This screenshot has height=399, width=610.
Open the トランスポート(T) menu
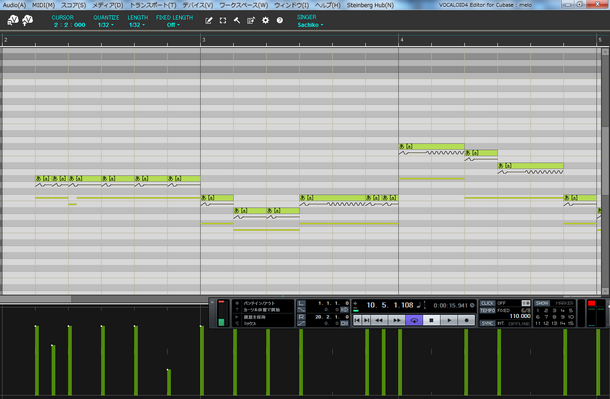click(x=152, y=5)
